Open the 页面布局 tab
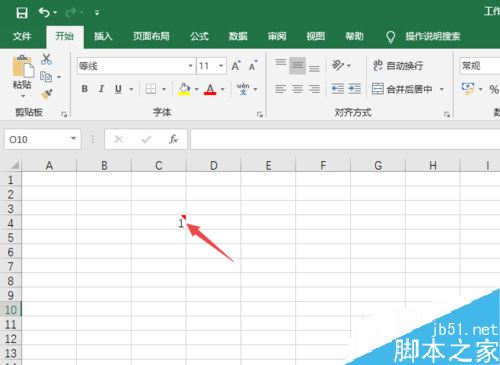 (151, 36)
